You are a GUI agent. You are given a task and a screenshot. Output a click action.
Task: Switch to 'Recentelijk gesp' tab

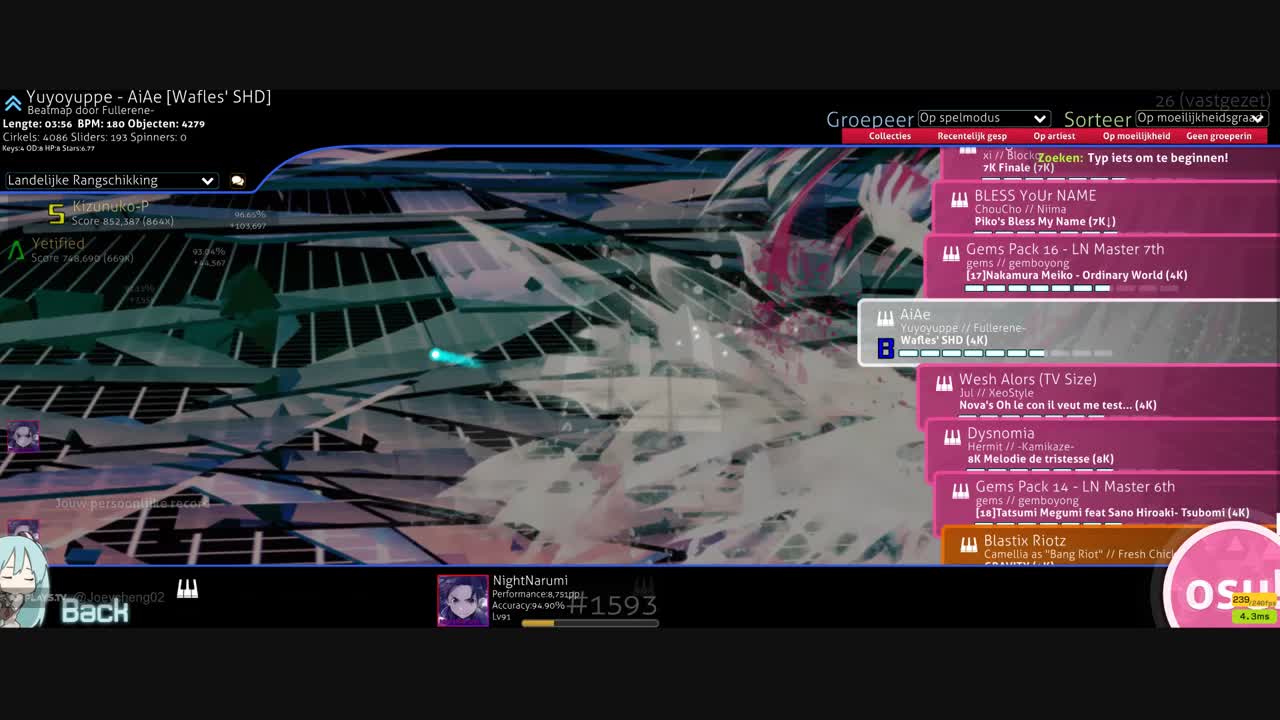[972, 136]
